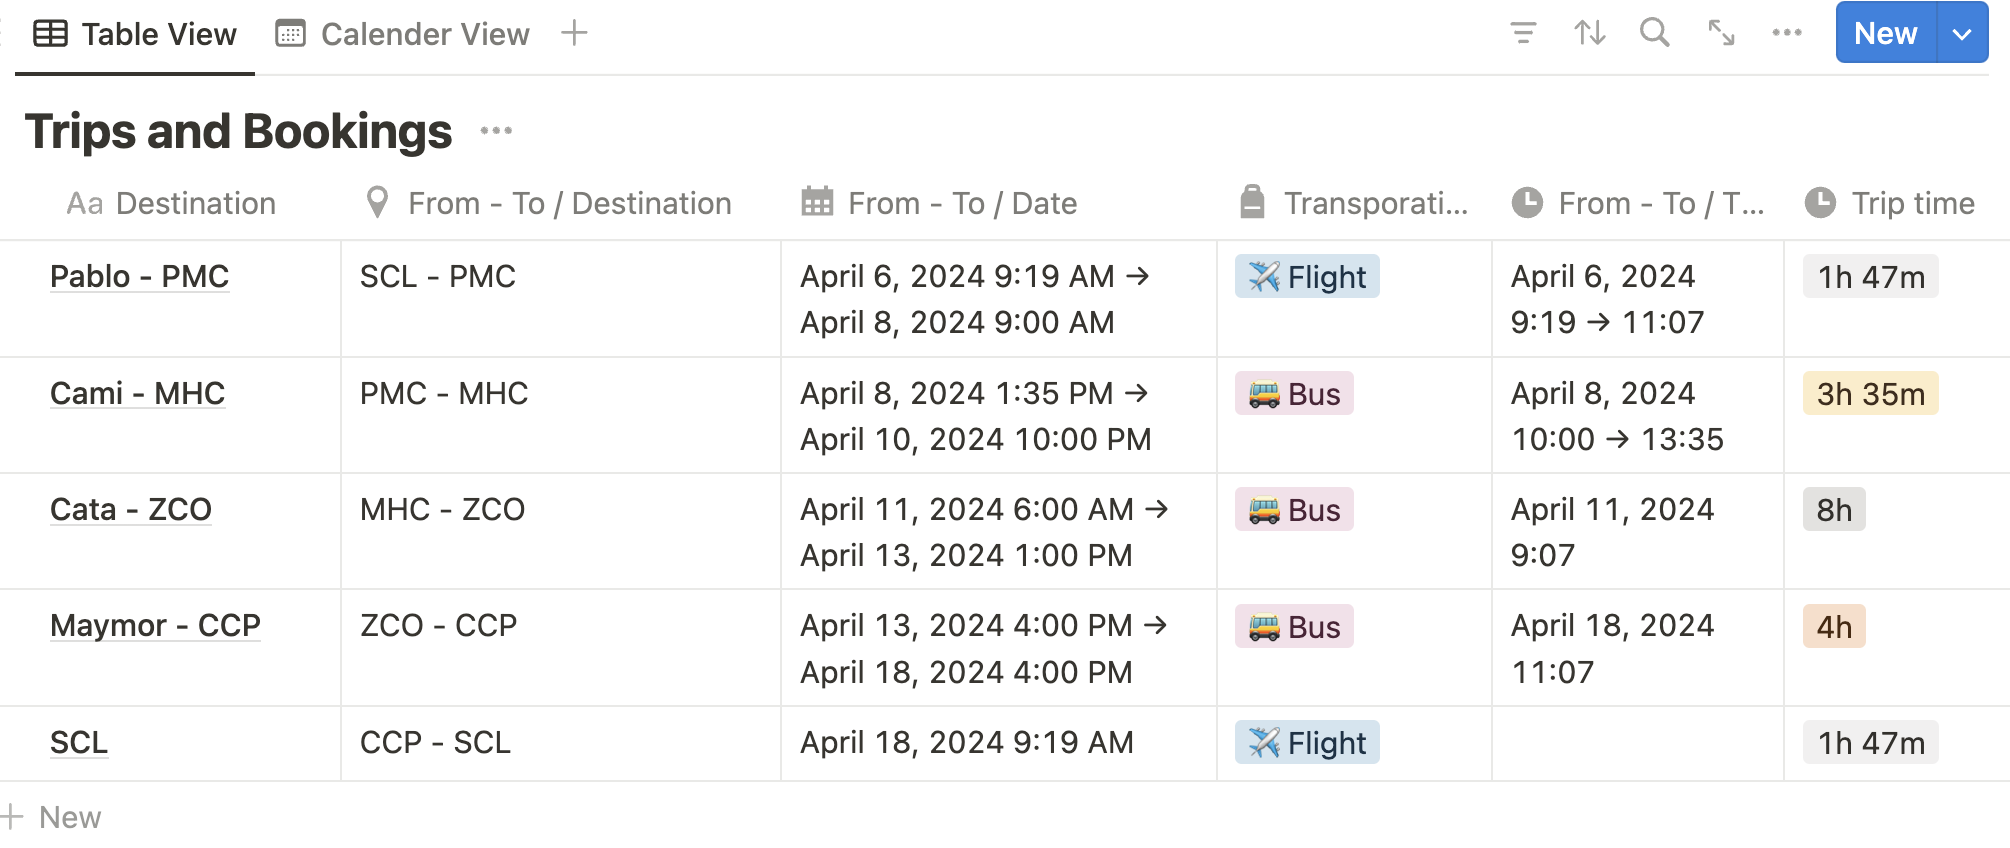Open the options dots beside Trips and Bookings
This screenshot has height=848, width=2010.
[496, 131]
